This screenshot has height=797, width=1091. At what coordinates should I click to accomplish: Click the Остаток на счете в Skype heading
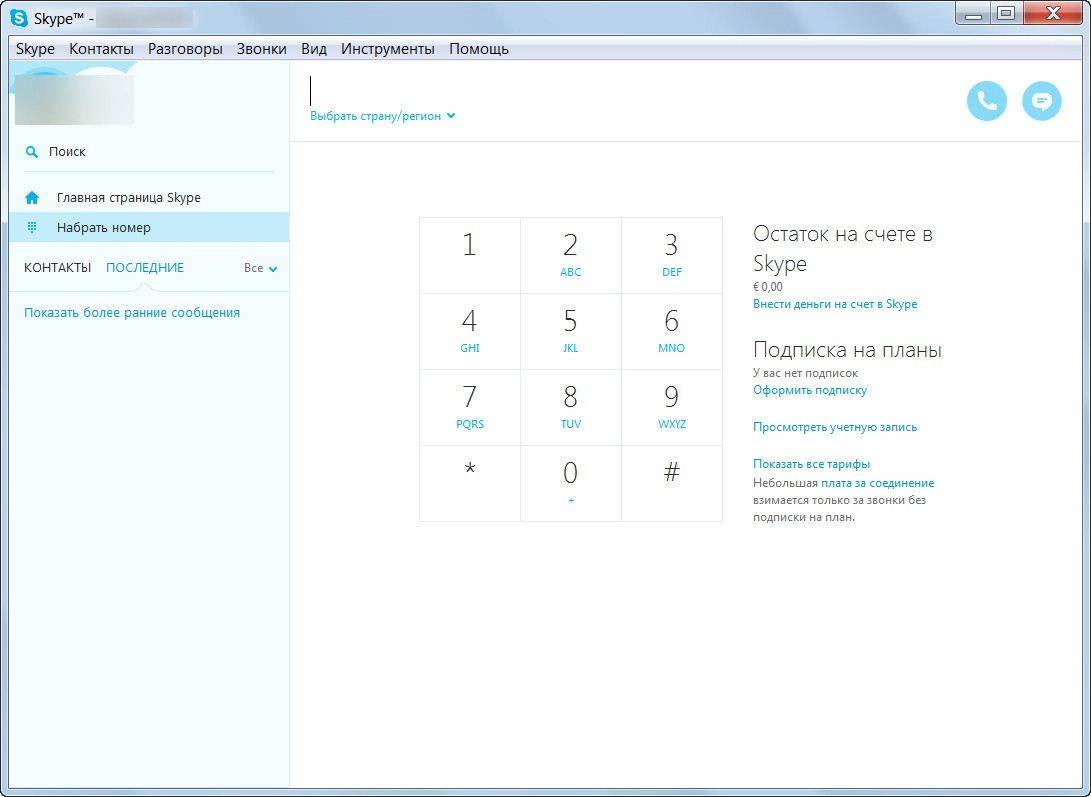tap(843, 248)
